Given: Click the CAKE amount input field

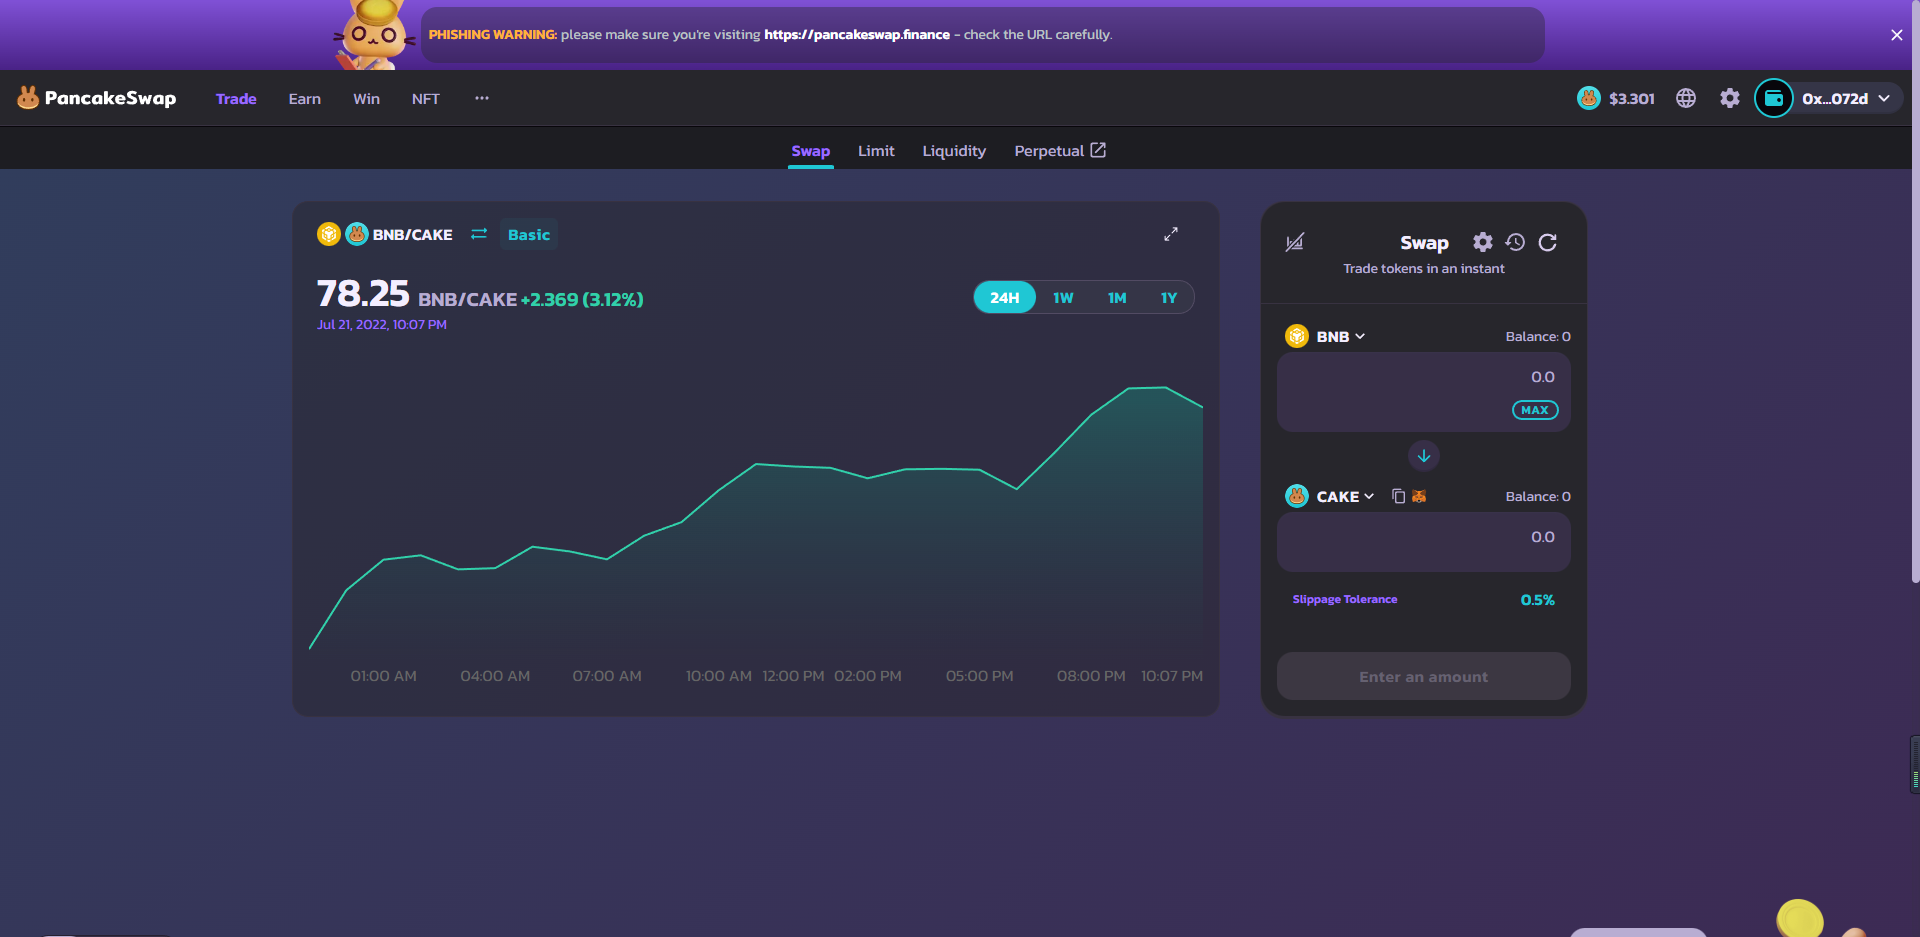Looking at the screenshot, I should click(1423, 541).
